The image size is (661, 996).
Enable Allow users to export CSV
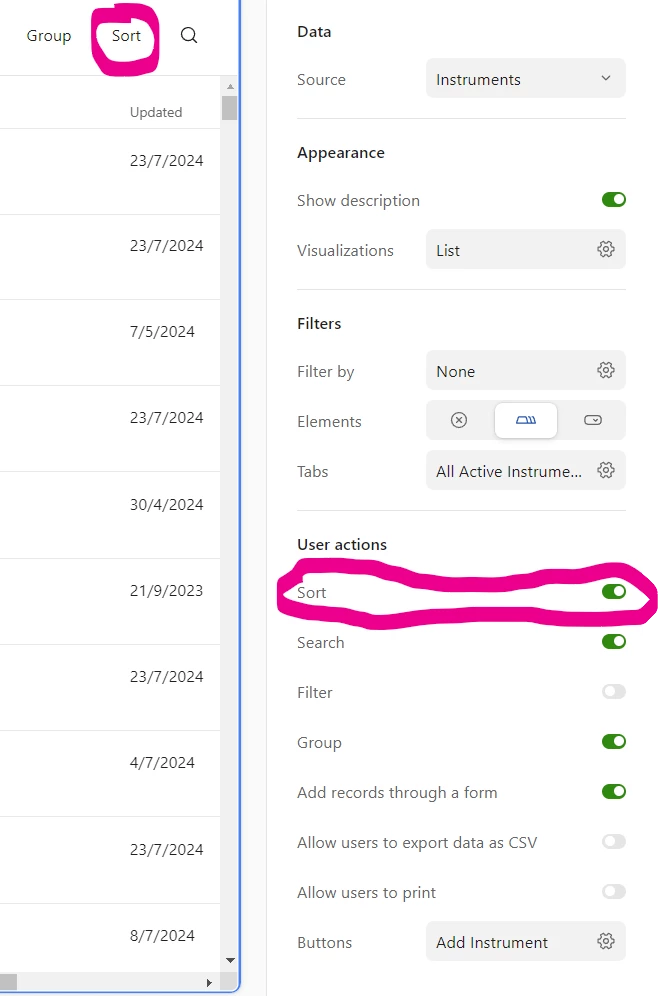614,842
